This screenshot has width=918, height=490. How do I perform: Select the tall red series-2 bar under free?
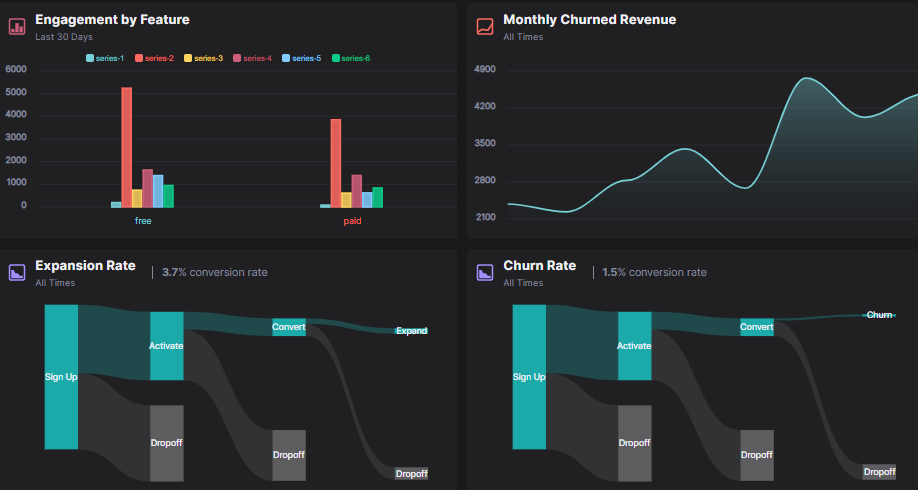point(126,147)
